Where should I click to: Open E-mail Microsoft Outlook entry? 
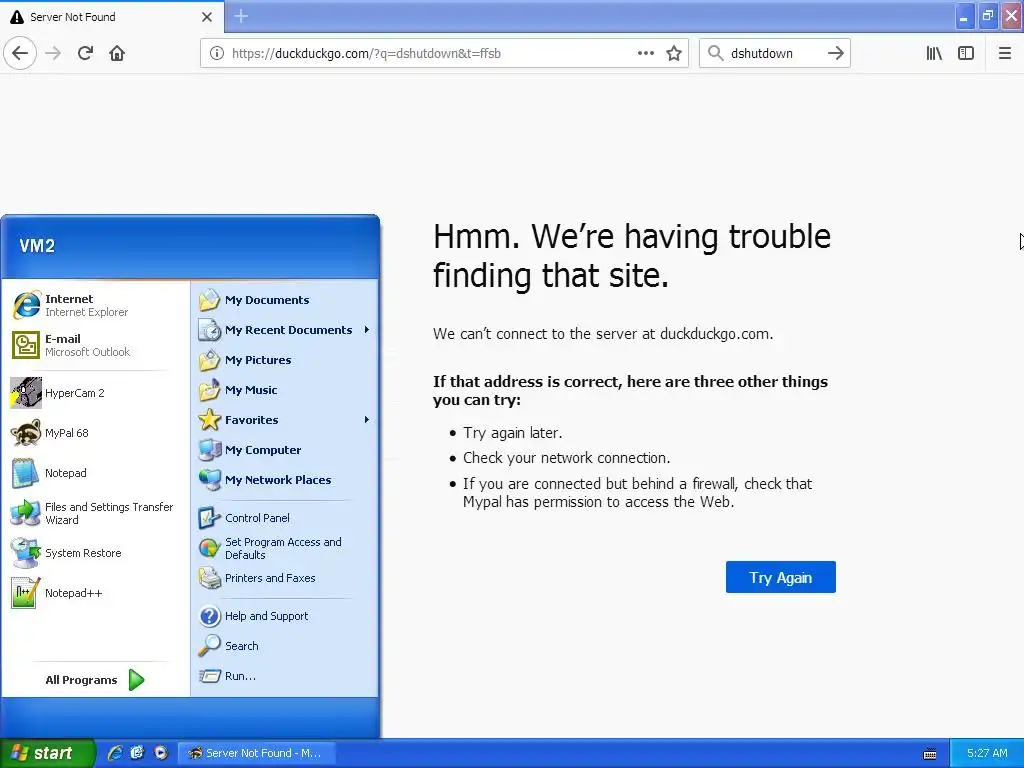[95, 345]
